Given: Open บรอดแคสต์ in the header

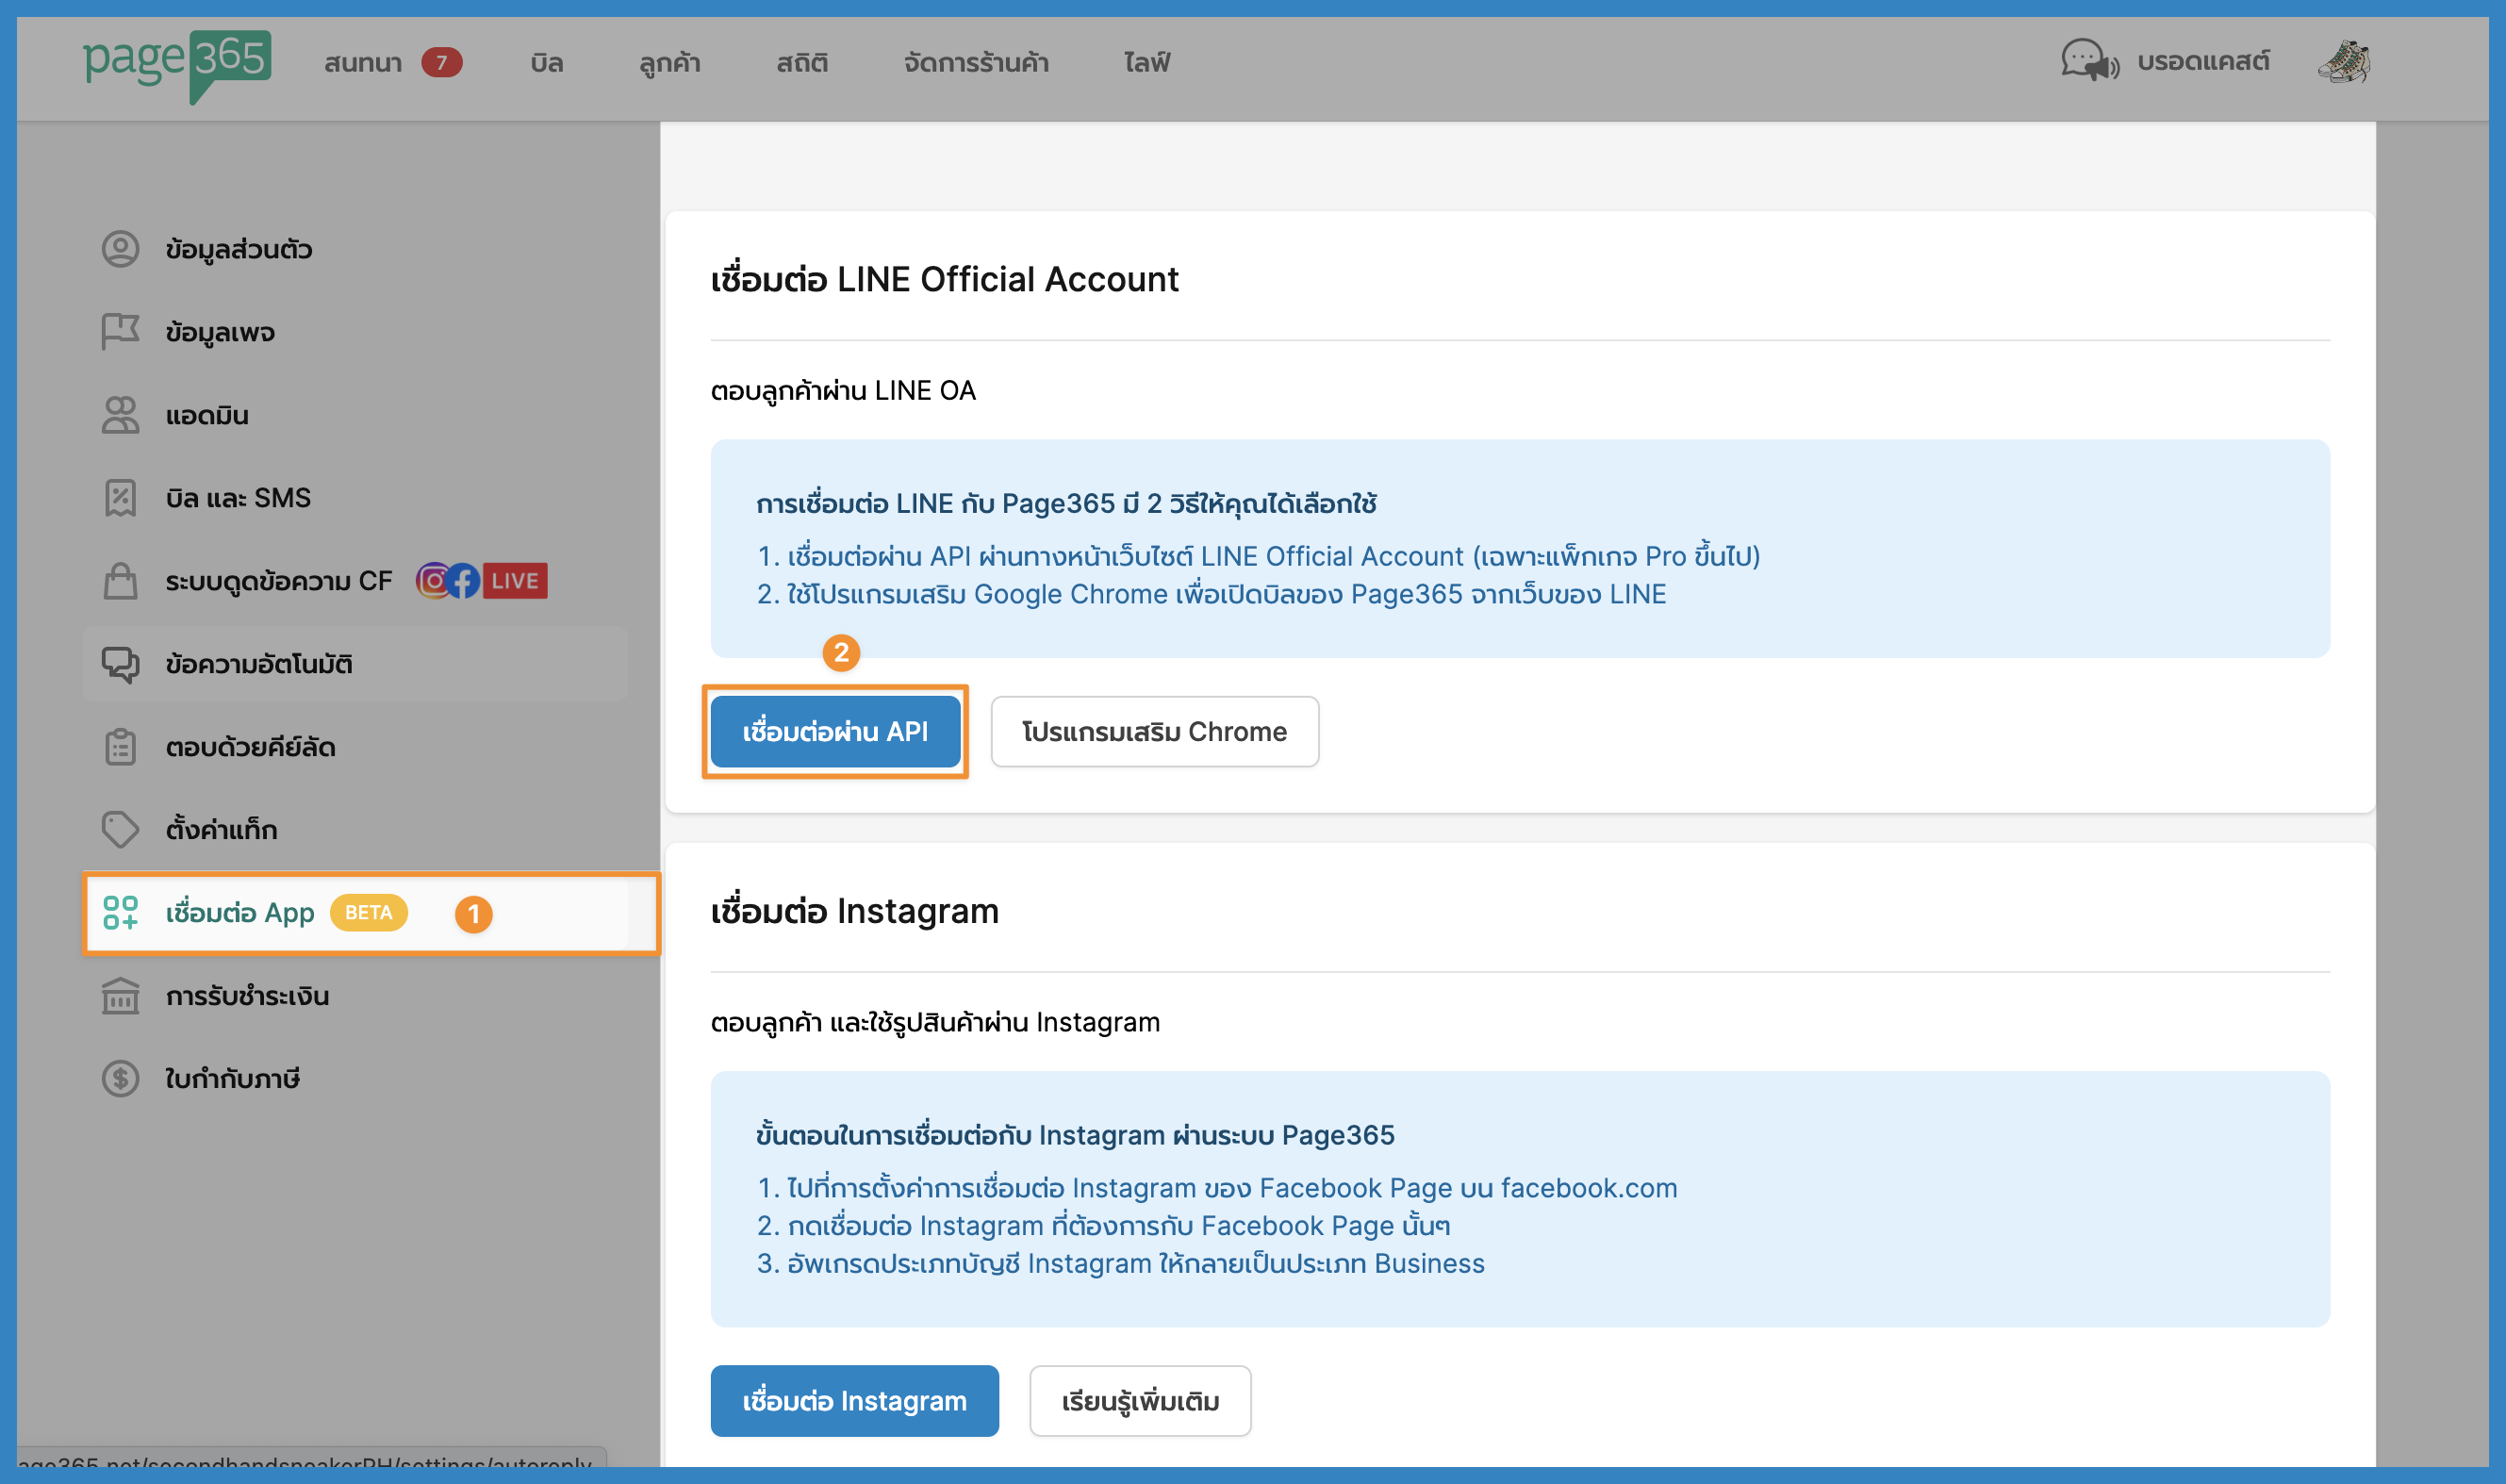Looking at the screenshot, I should tap(2203, 62).
